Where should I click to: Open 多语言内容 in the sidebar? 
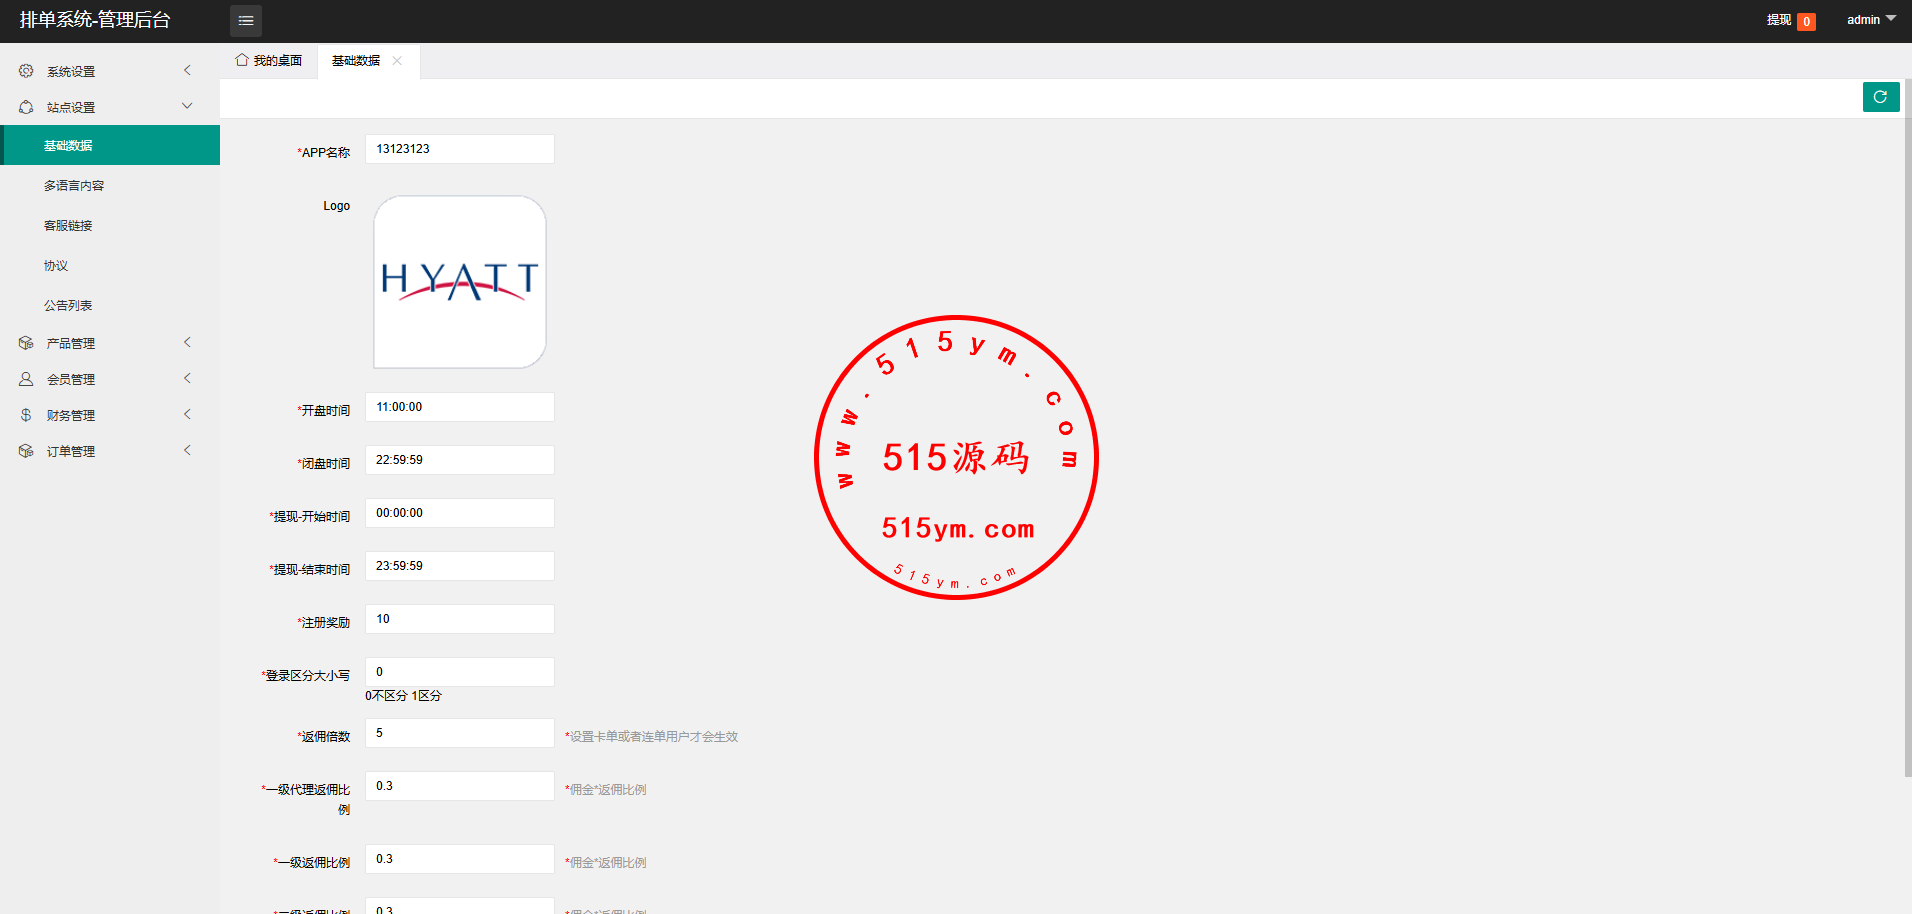(74, 186)
